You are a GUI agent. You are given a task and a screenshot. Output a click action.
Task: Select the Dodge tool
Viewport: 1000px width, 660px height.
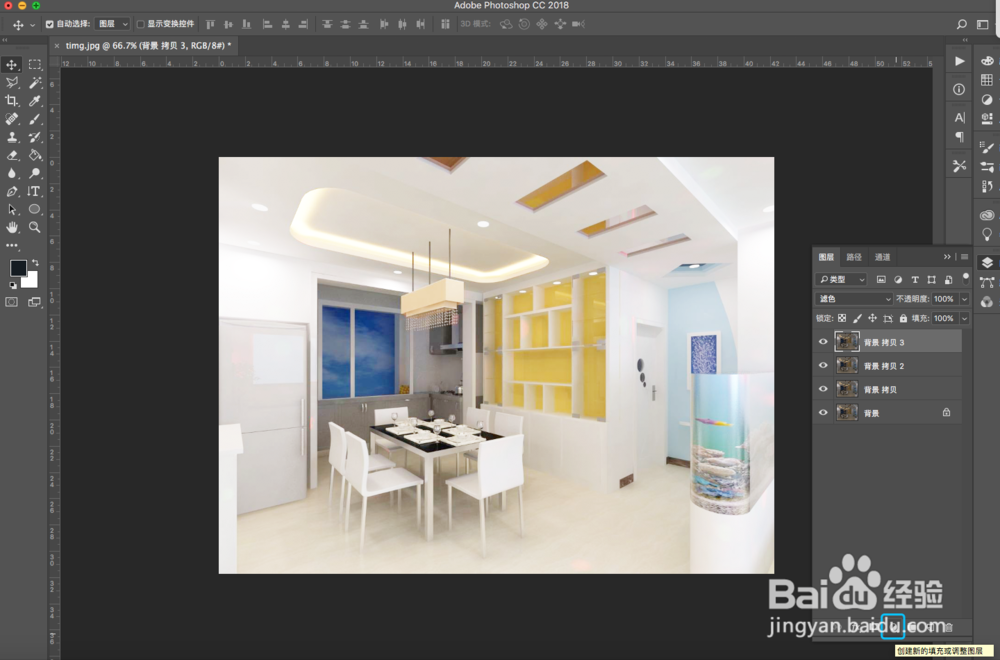pos(34,173)
